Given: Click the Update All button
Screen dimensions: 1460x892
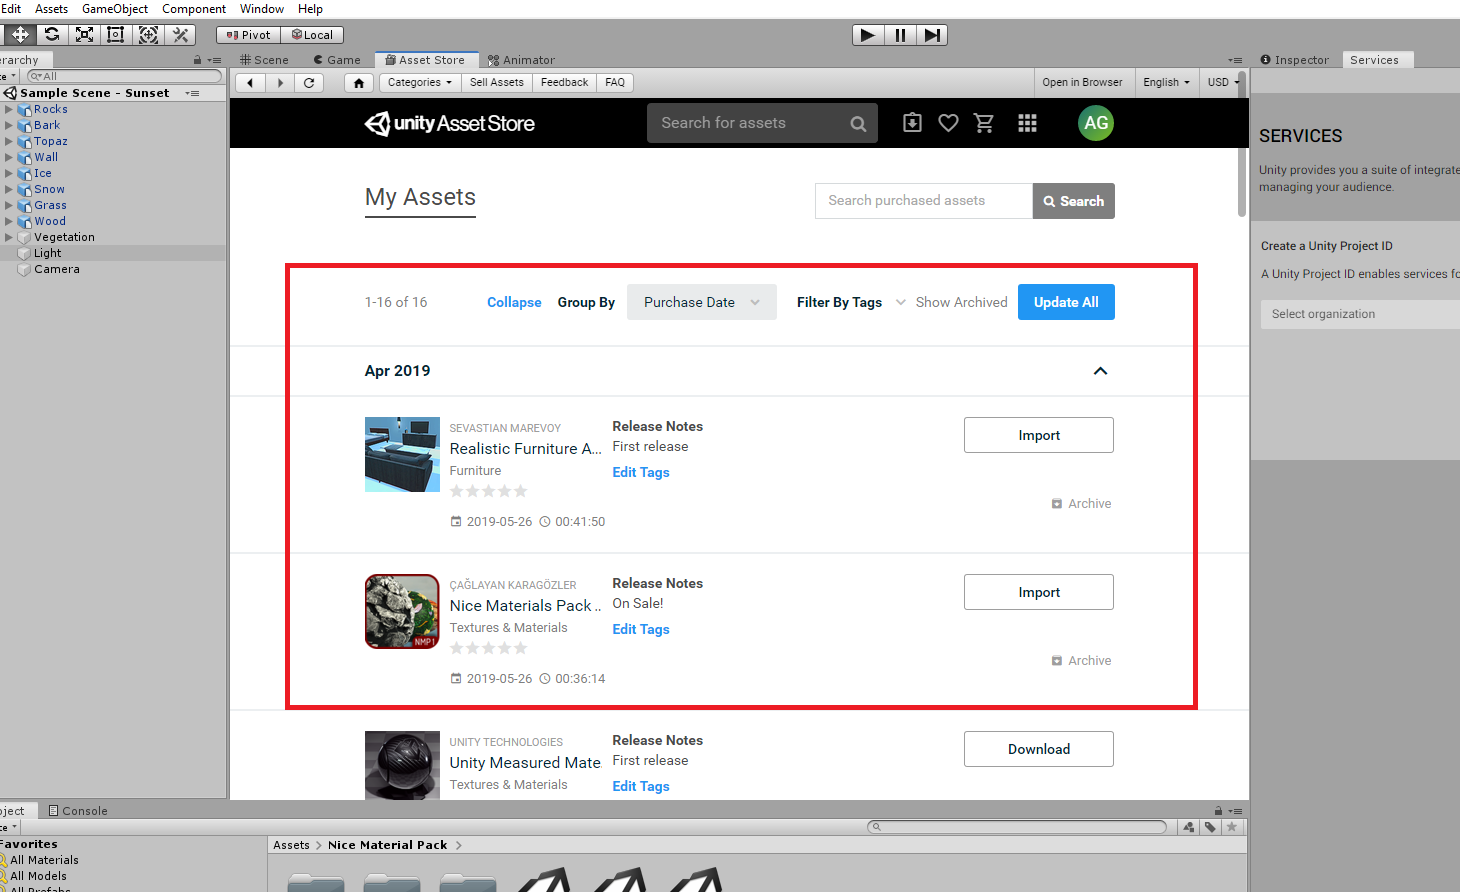Looking at the screenshot, I should [x=1066, y=302].
